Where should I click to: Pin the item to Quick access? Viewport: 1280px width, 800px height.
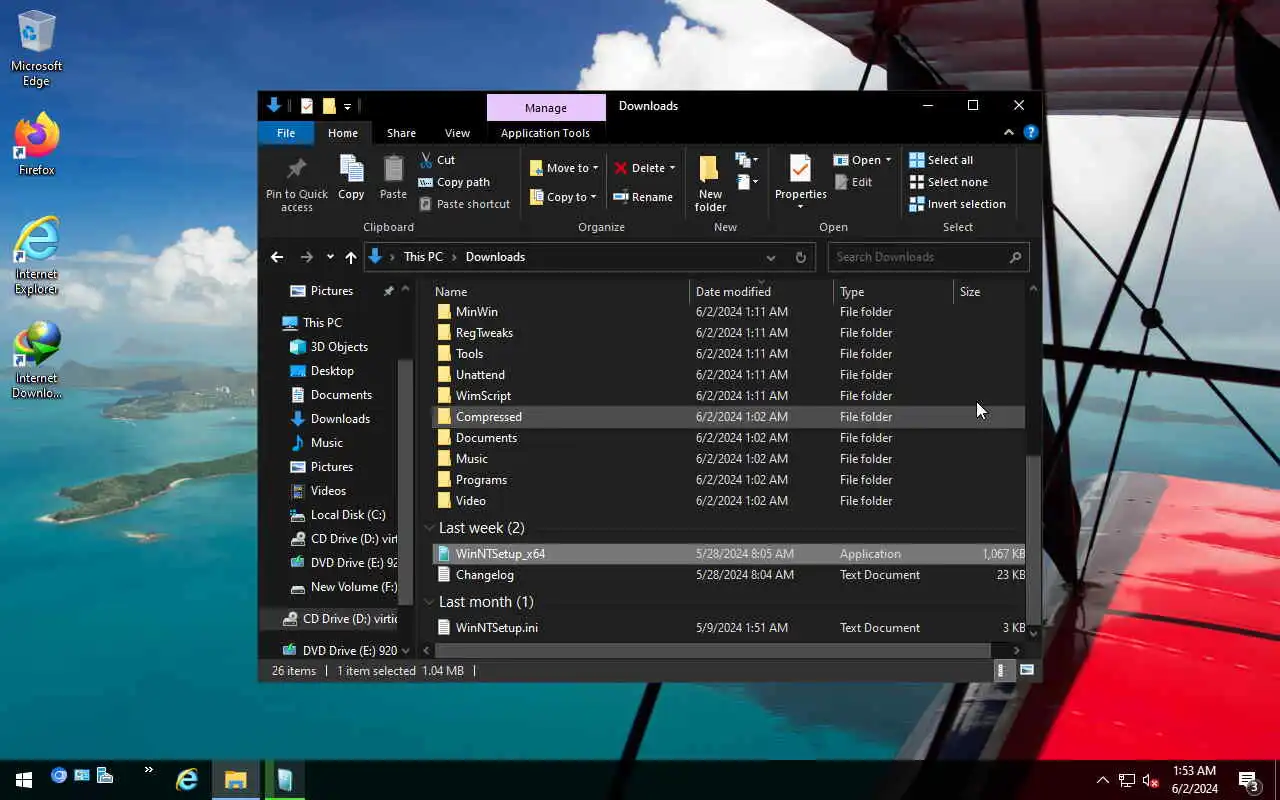click(296, 184)
